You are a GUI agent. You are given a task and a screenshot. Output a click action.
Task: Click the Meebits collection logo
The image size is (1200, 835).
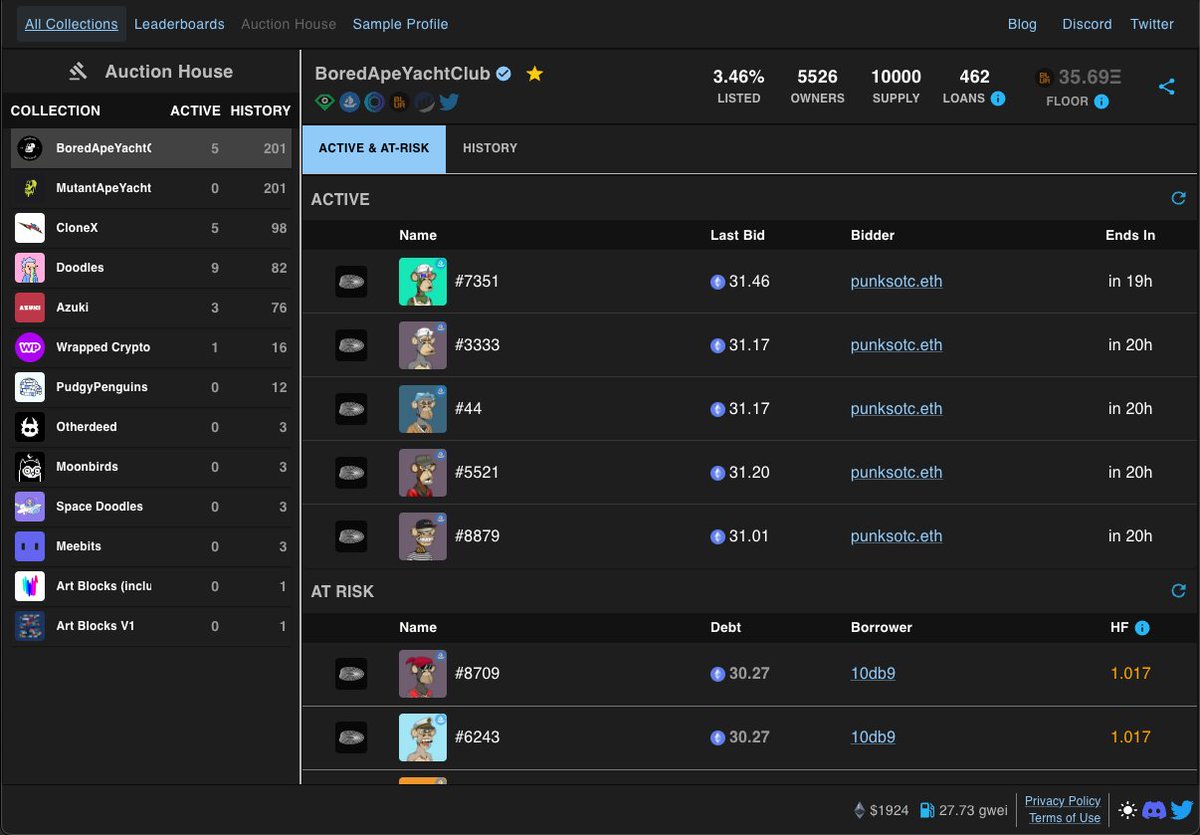click(x=30, y=546)
